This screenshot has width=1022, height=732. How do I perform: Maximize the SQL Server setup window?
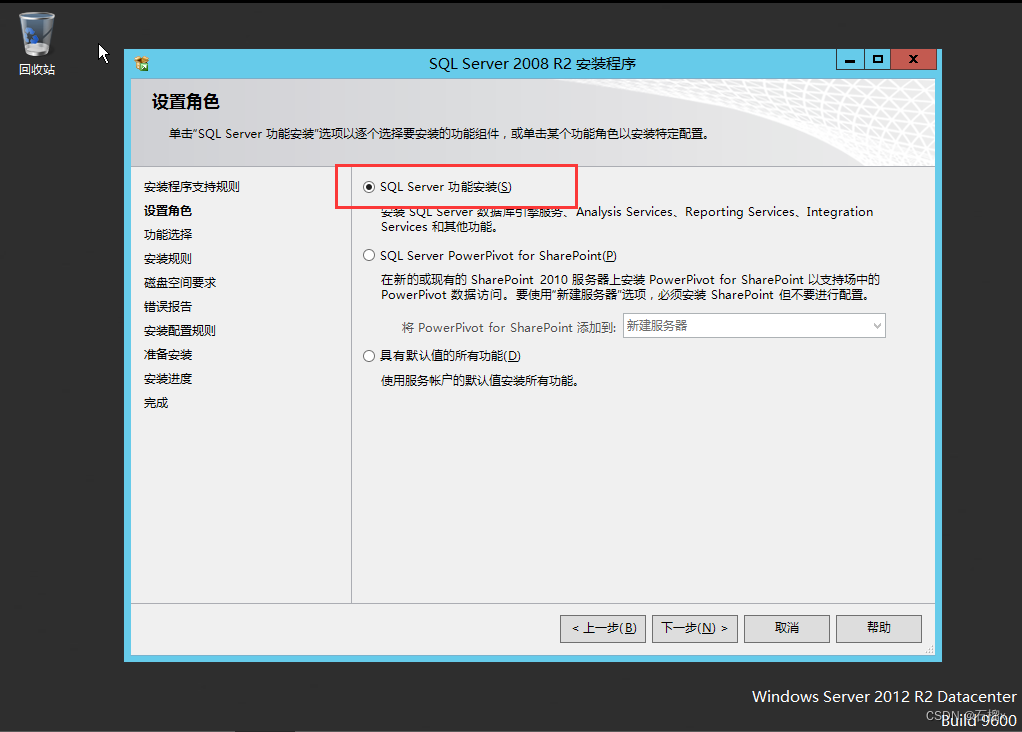877,60
